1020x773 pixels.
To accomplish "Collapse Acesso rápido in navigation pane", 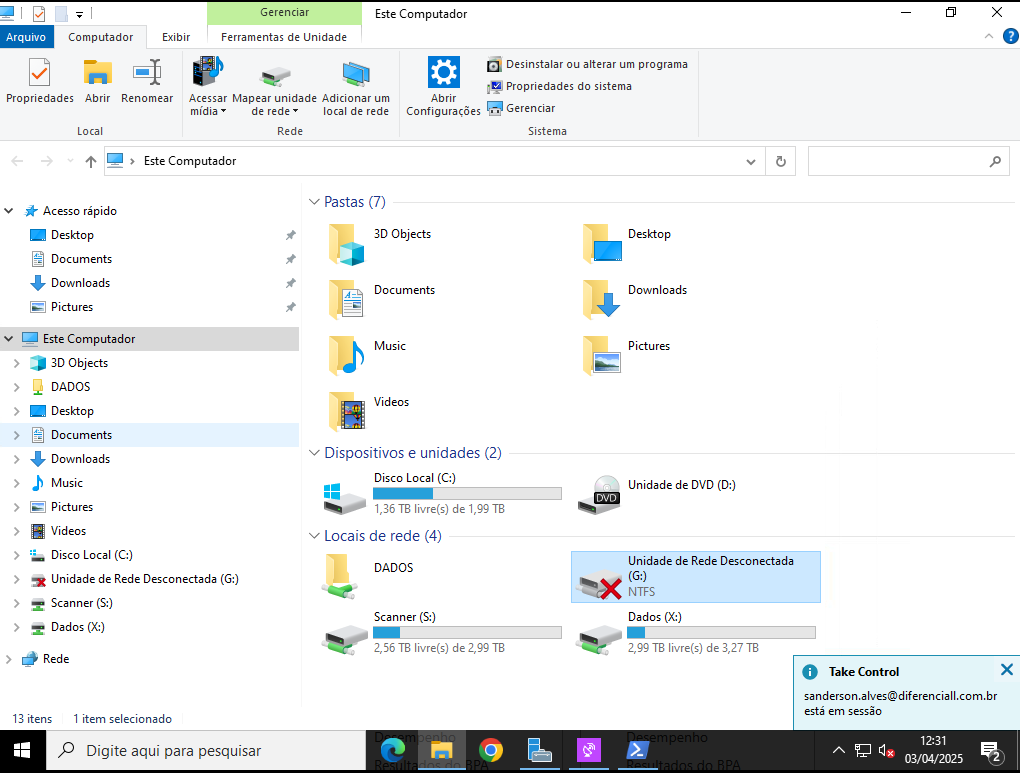I will coord(9,211).
